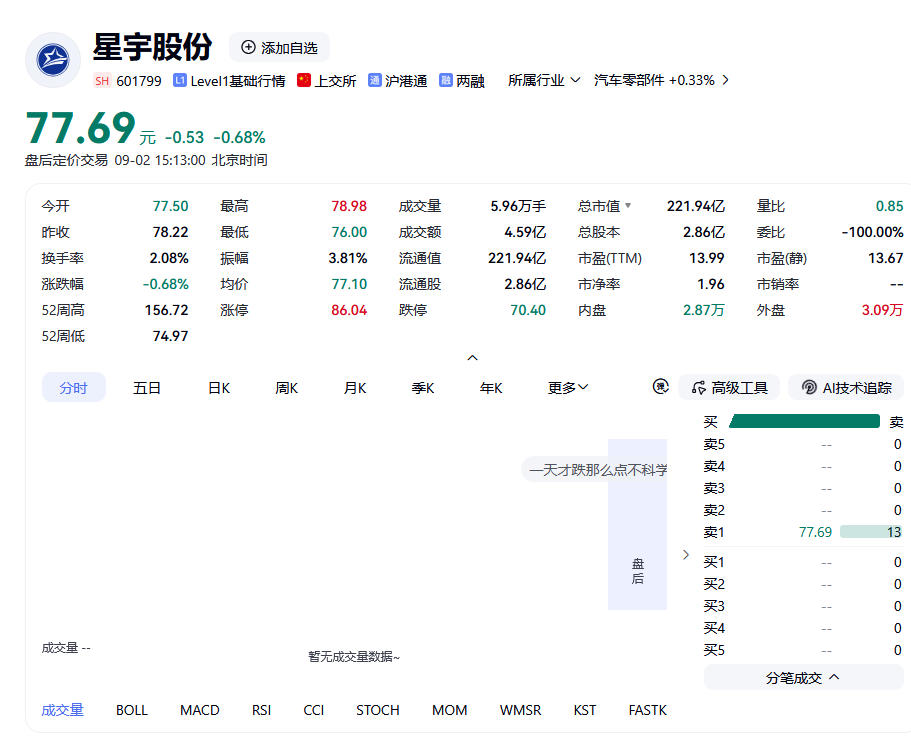Switch to the 日K chart tab
Image resolution: width=911 pixels, height=738 pixels.
click(x=218, y=388)
